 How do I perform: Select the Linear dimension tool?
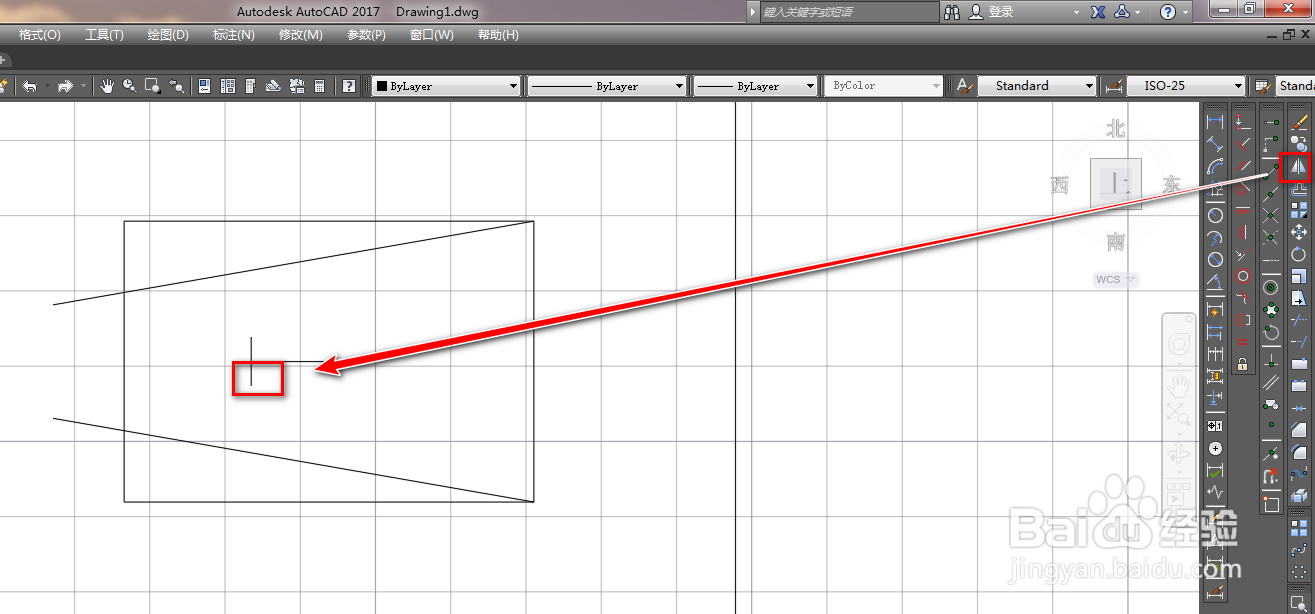tap(1215, 121)
